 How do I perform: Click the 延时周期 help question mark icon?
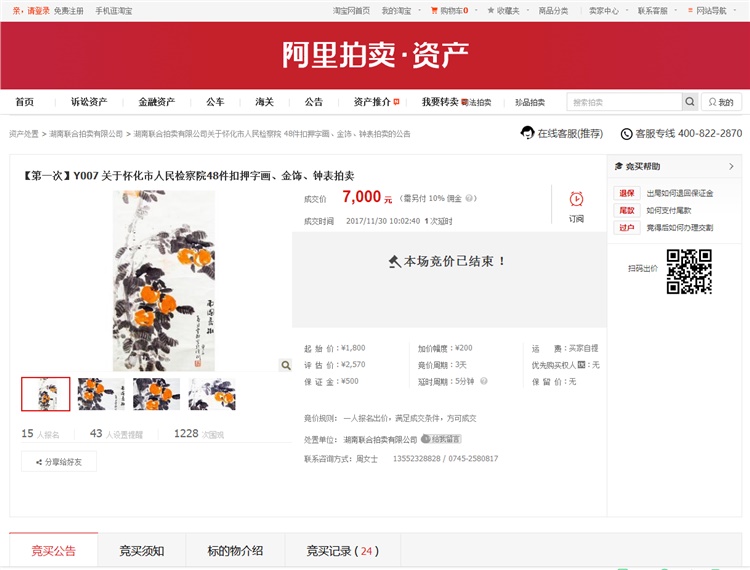485,381
